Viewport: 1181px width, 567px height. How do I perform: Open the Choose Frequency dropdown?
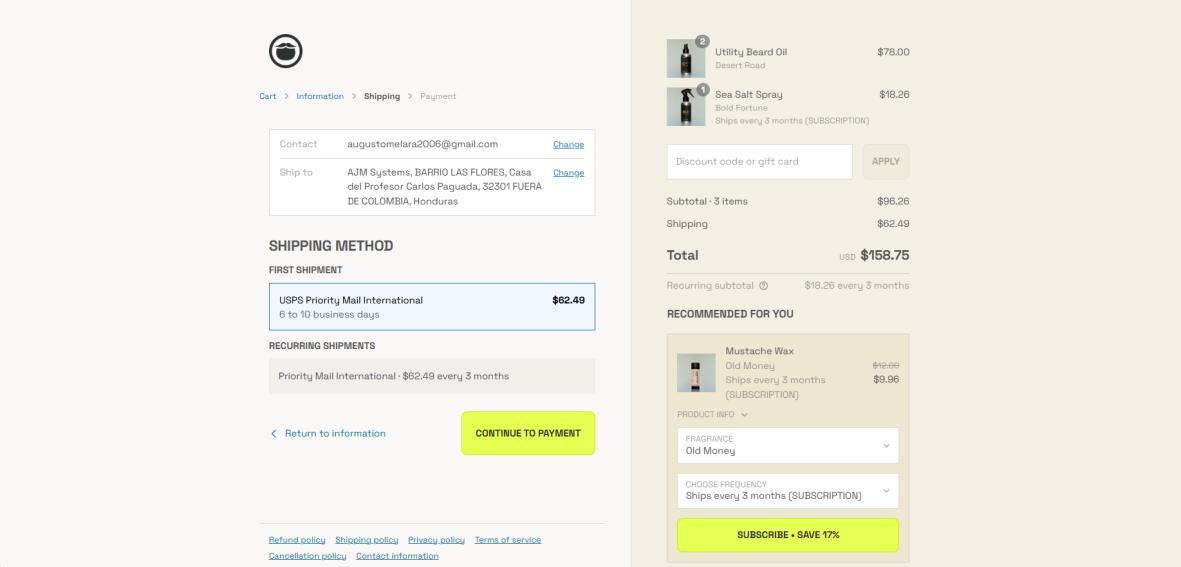[x=788, y=491]
